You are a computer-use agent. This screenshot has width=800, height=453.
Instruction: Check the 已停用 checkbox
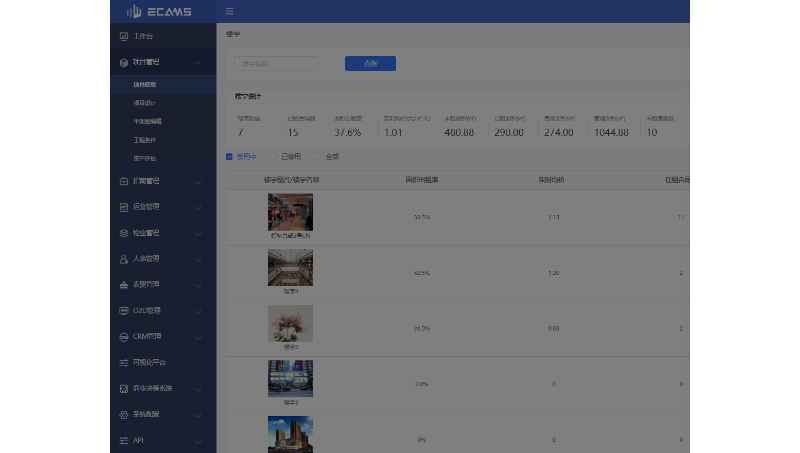tap(273, 156)
